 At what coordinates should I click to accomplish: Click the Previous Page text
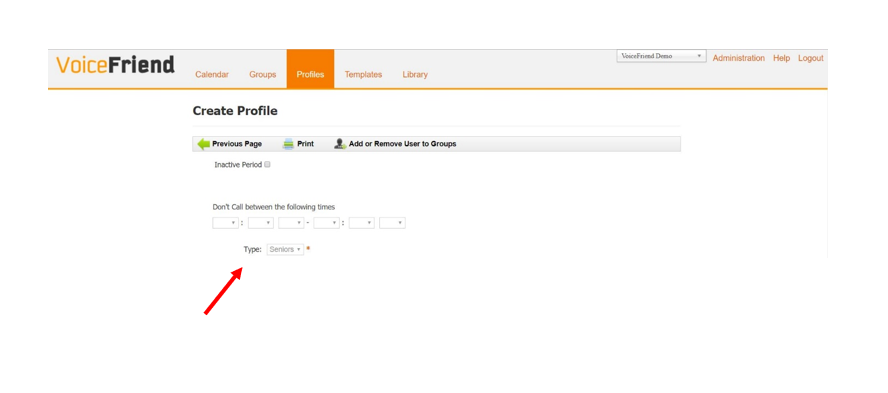[x=237, y=144]
